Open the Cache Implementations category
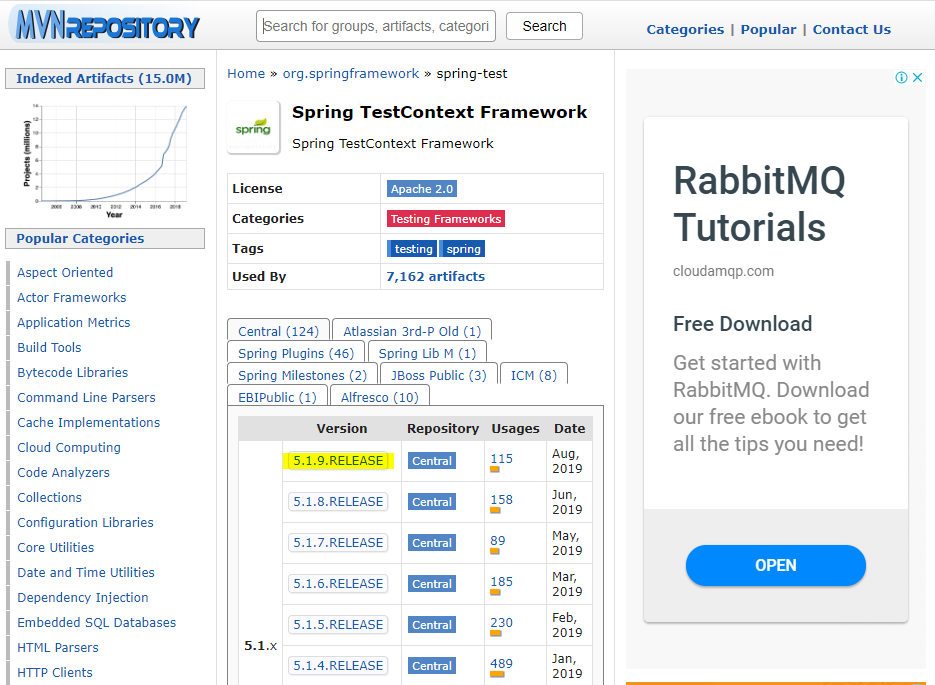The image size is (935, 685). tap(88, 423)
